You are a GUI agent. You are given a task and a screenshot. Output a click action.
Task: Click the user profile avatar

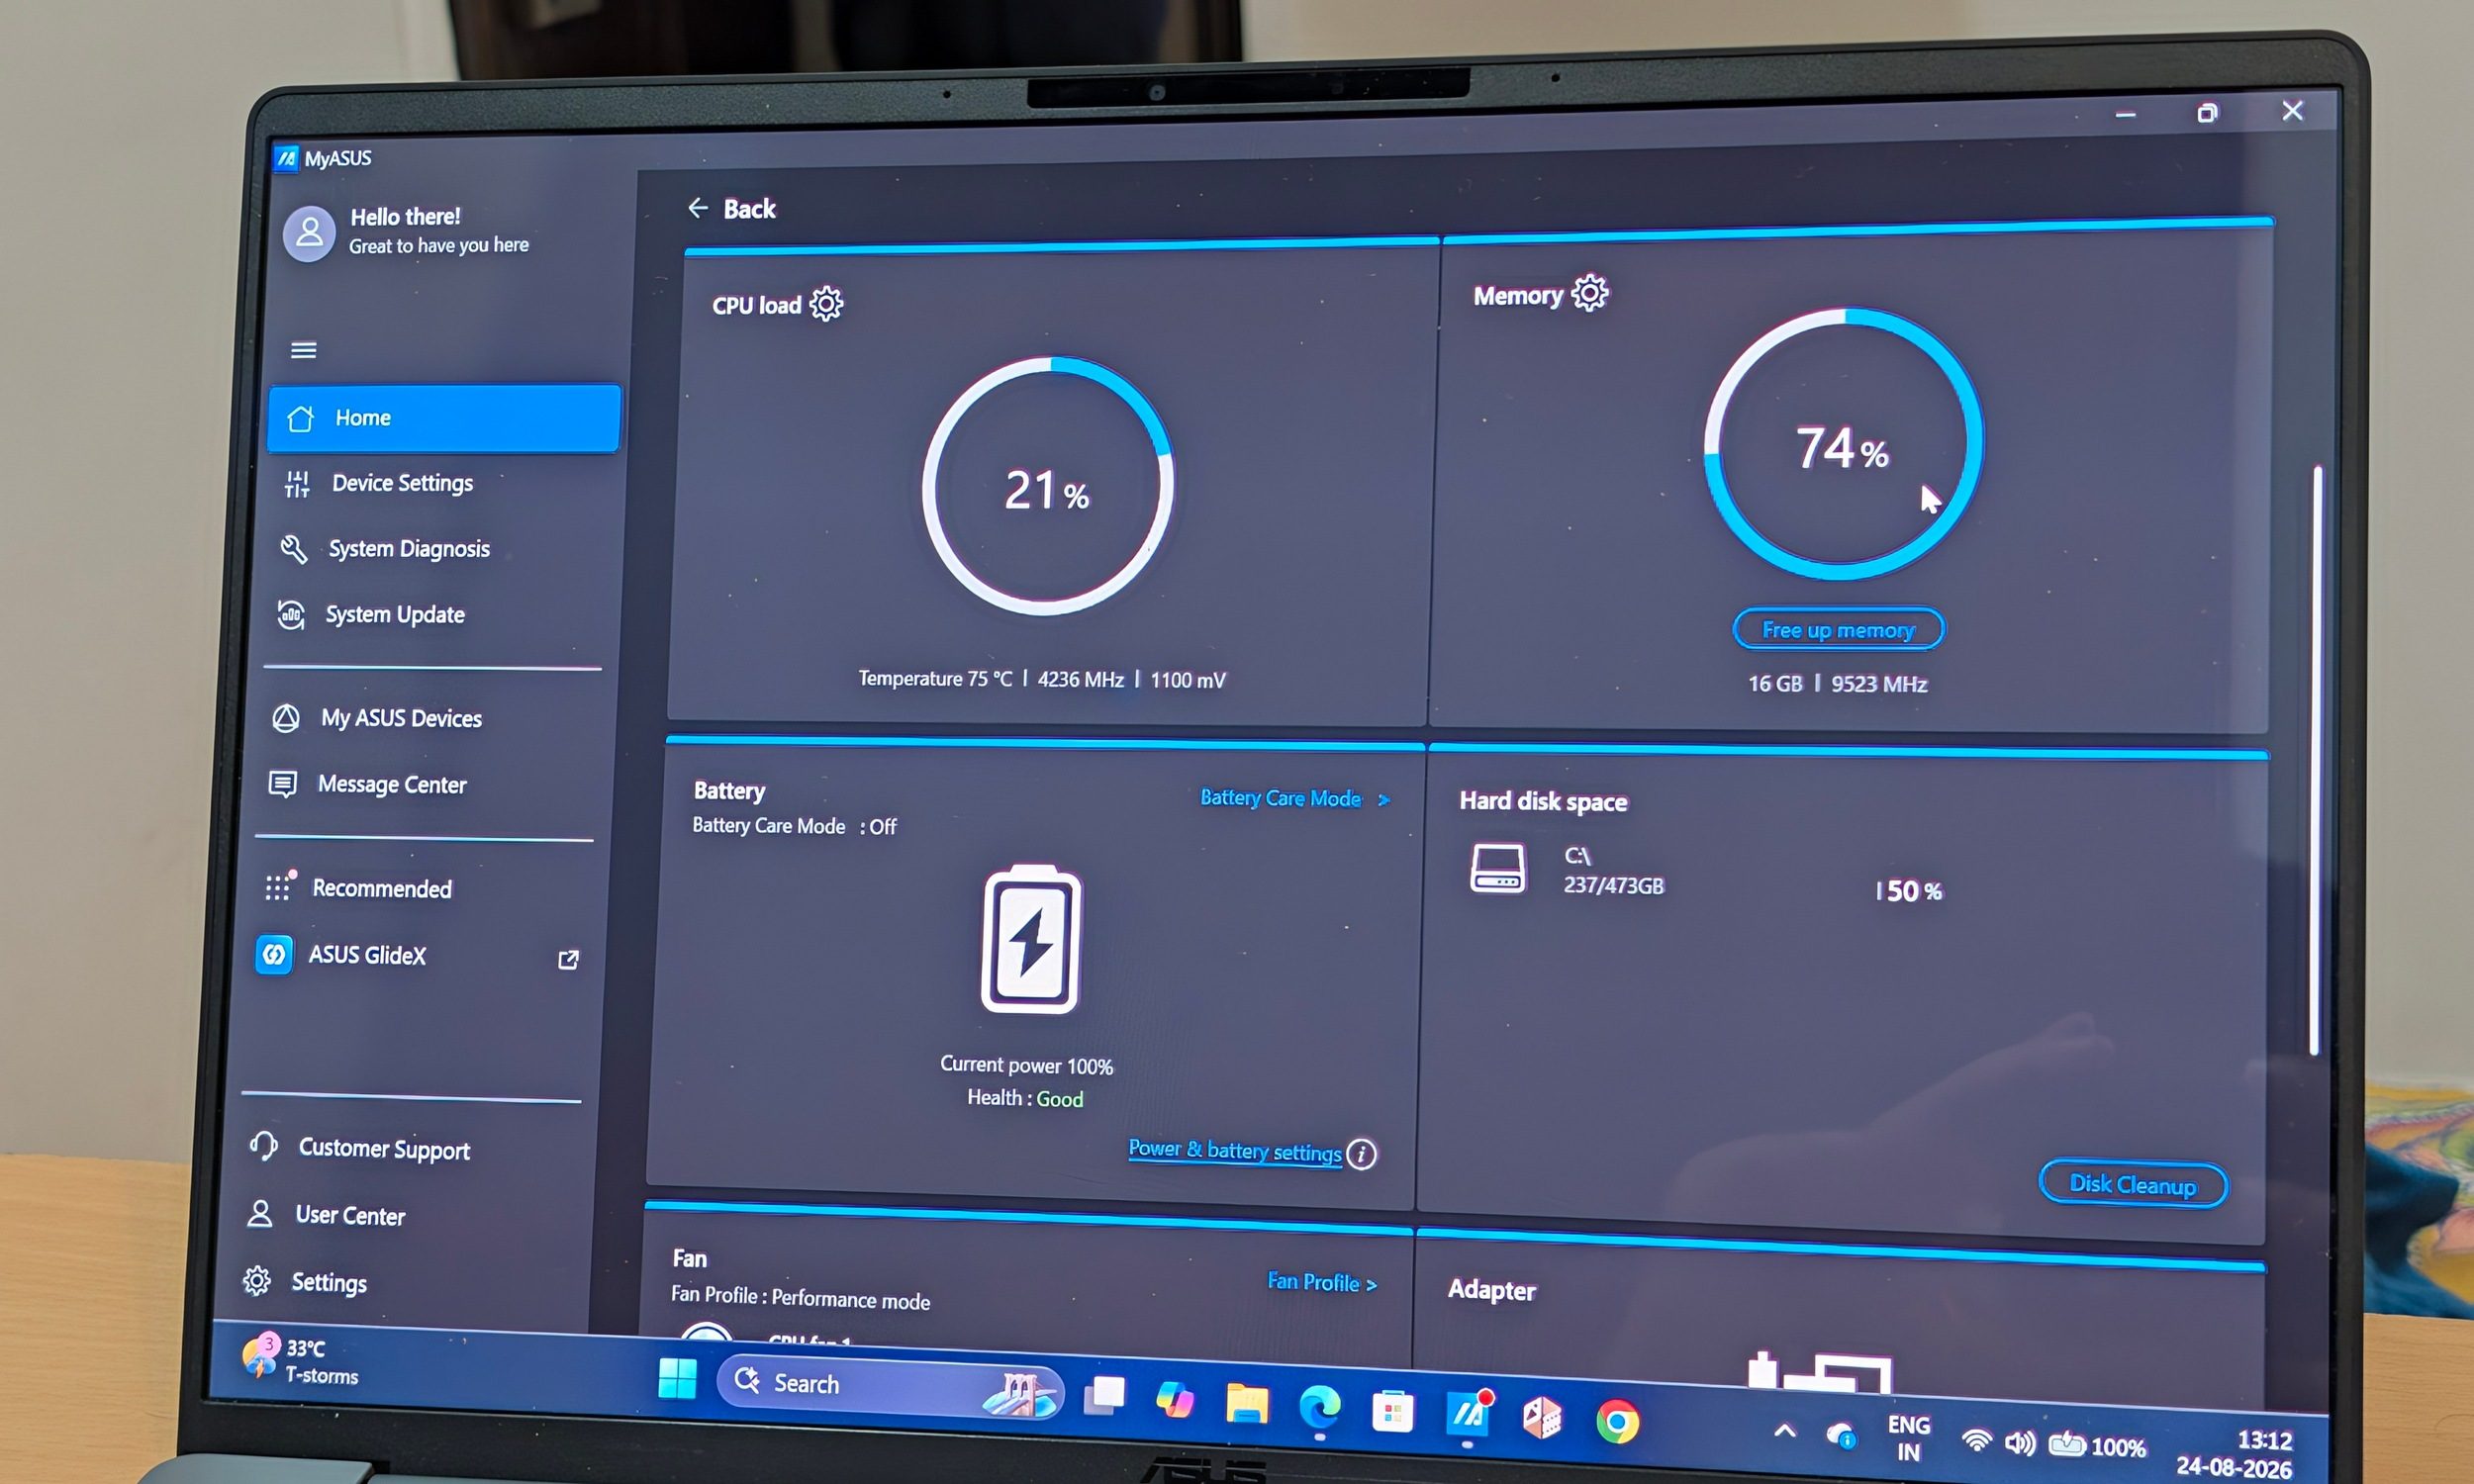[309, 233]
